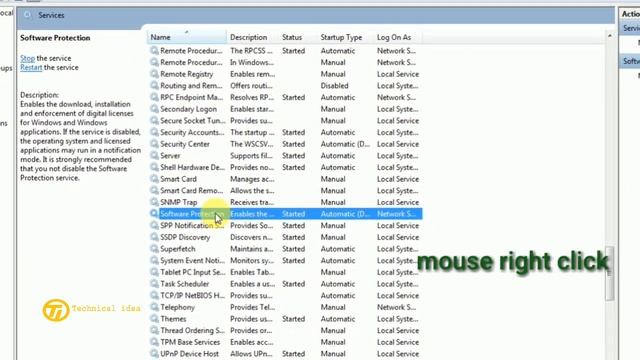640x360 pixels.
Task: Click the highlighted Software Protection row icon
Action: (x=154, y=214)
